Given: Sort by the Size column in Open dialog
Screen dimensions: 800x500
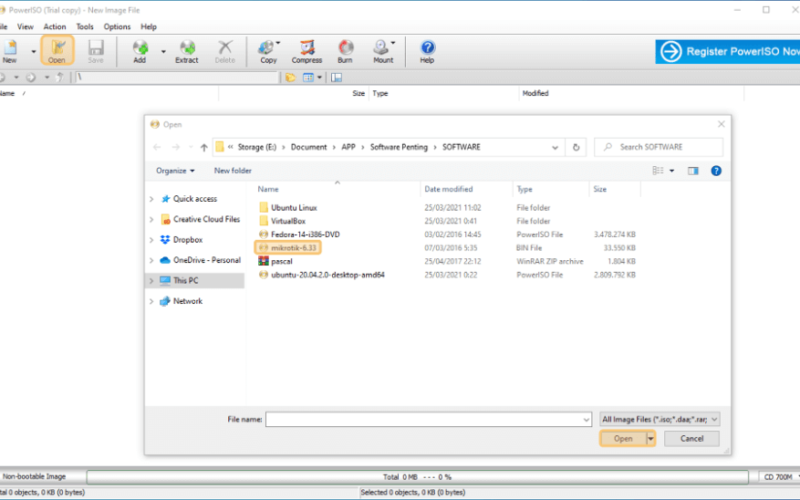Looking at the screenshot, I should click(600, 189).
